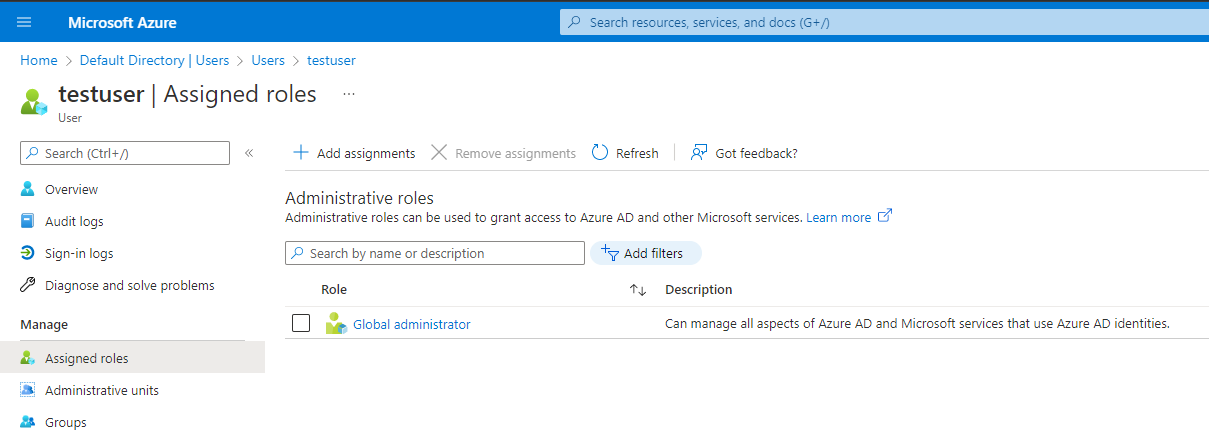The image size is (1209, 431).
Task: Open the Learn more link
Action: [x=838, y=217]
